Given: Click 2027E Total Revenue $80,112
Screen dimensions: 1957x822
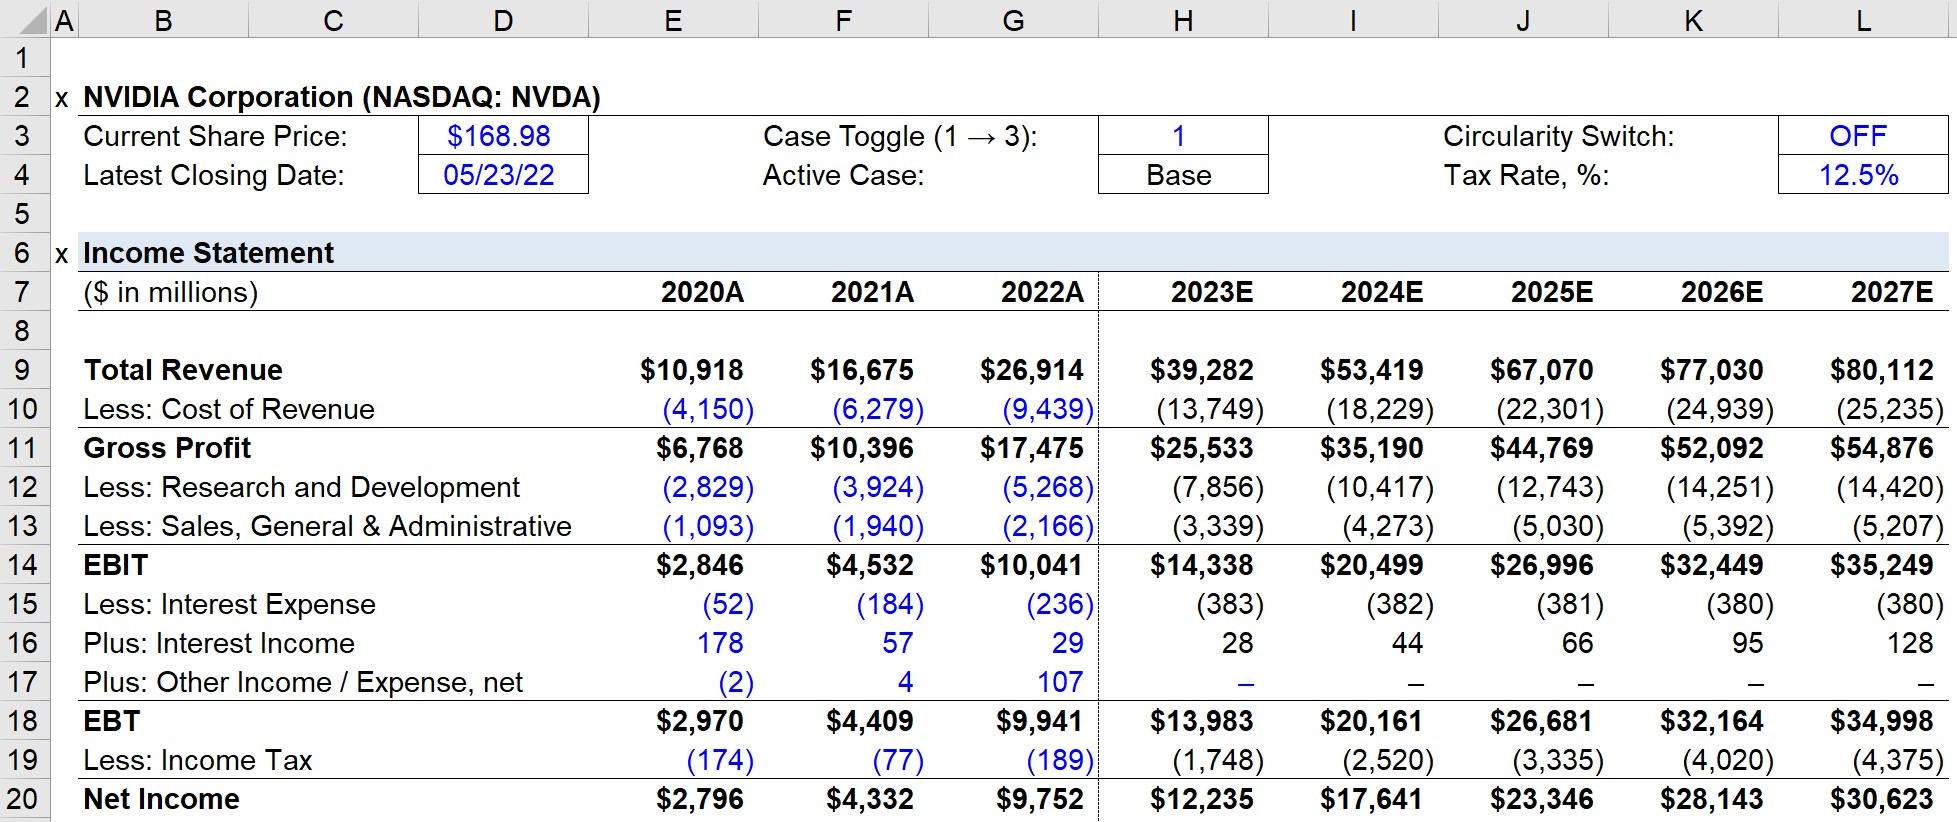Looking at the screenshot, I should click(1881, 370).
